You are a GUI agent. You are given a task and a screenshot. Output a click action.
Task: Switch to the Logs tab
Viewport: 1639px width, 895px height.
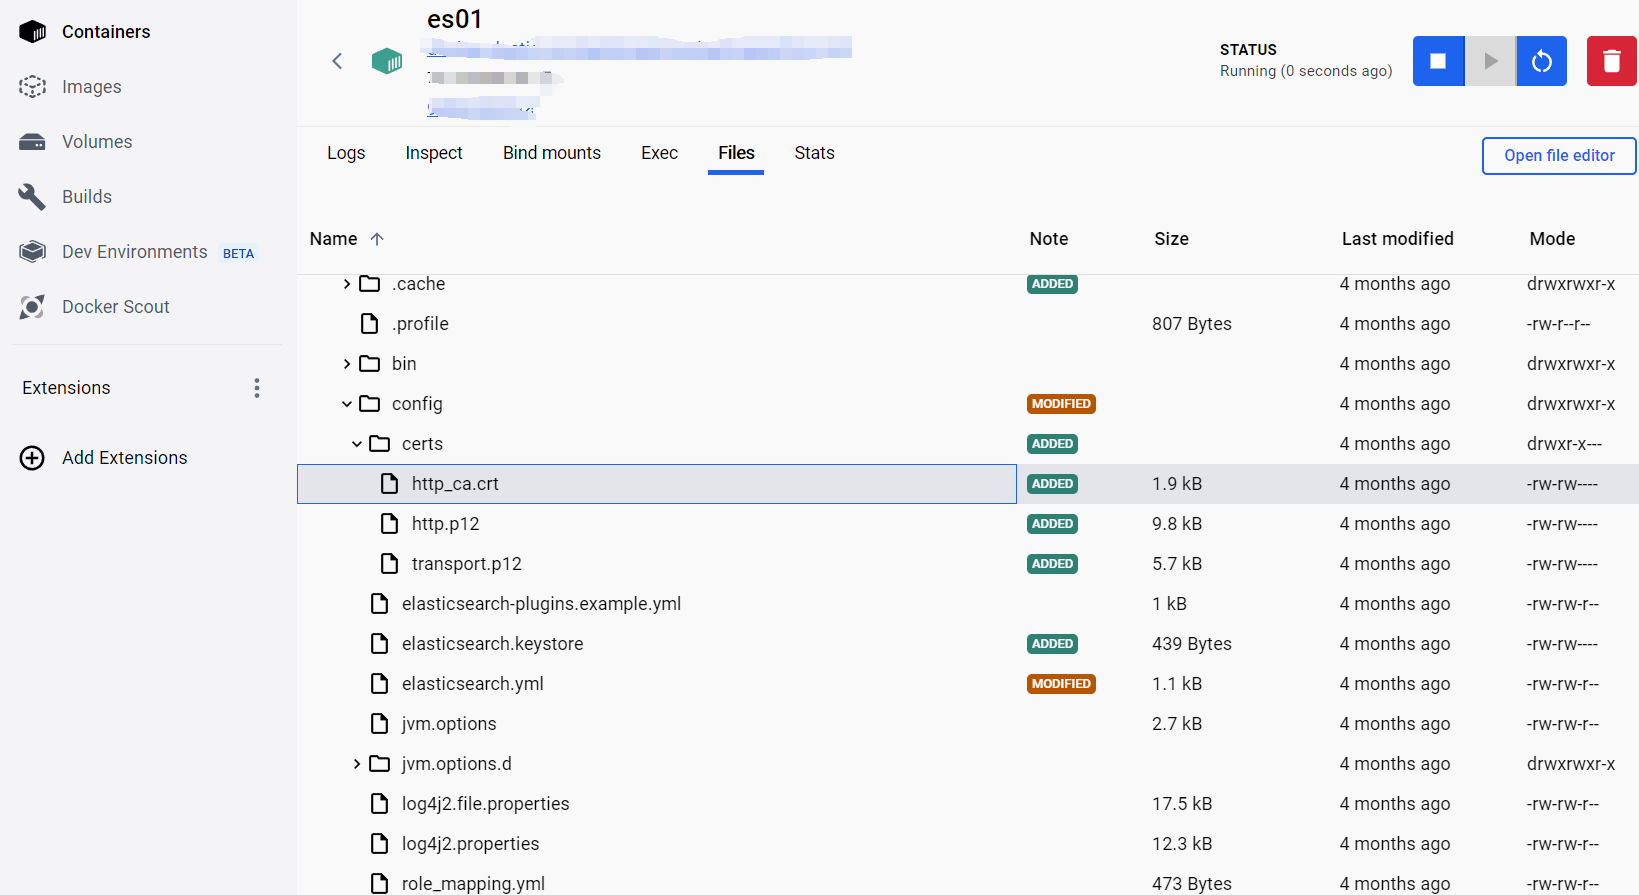346,153
